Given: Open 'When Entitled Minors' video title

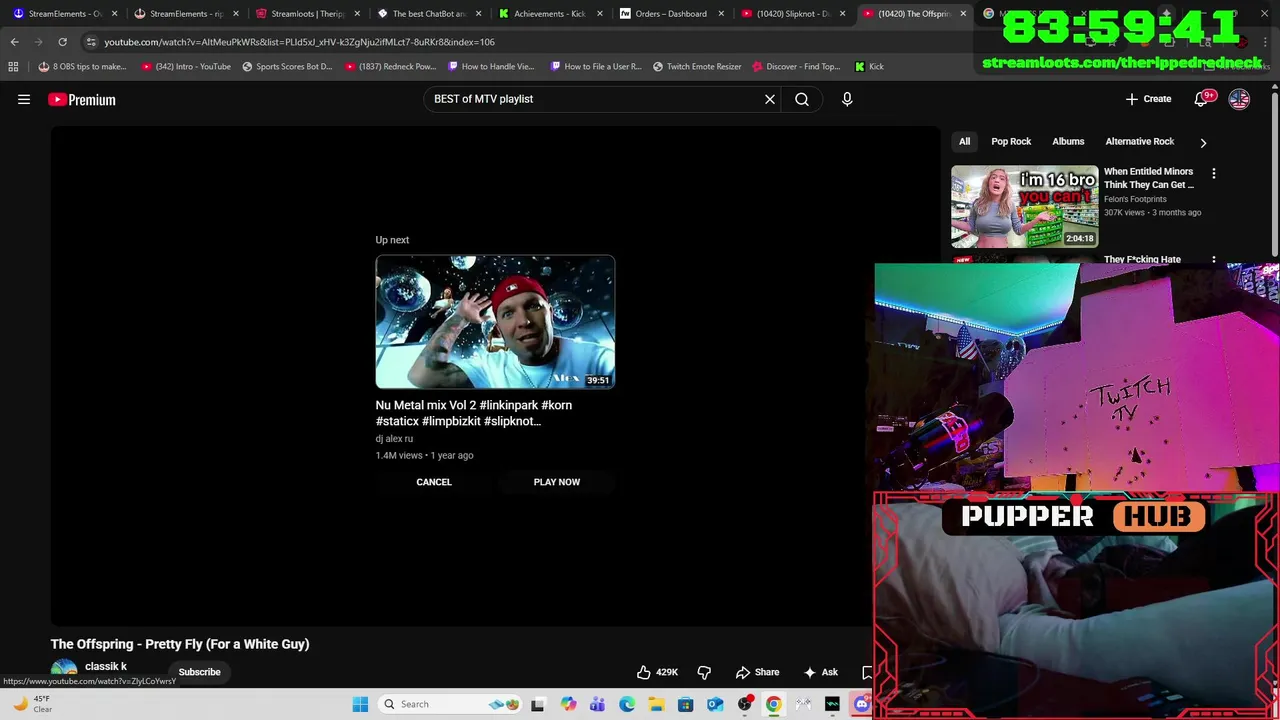Looking at the screenshot, I should [1149, 178].
